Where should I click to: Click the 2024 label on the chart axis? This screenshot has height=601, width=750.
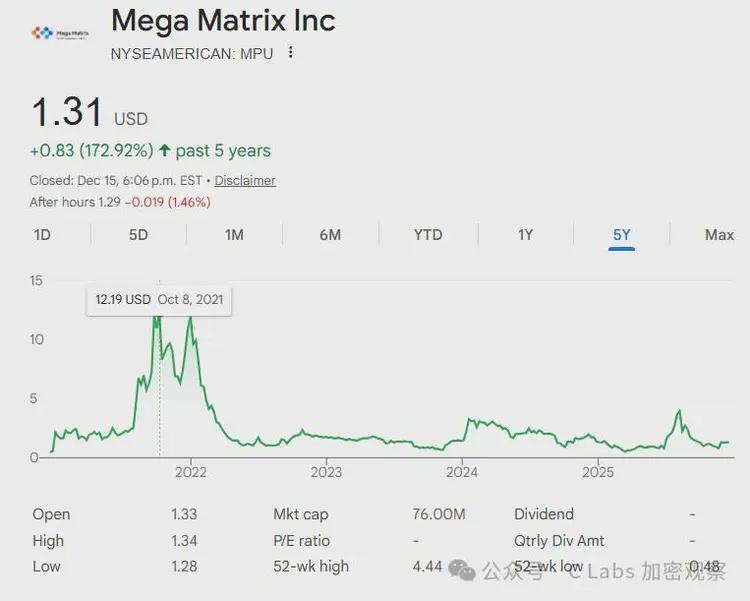461,473
